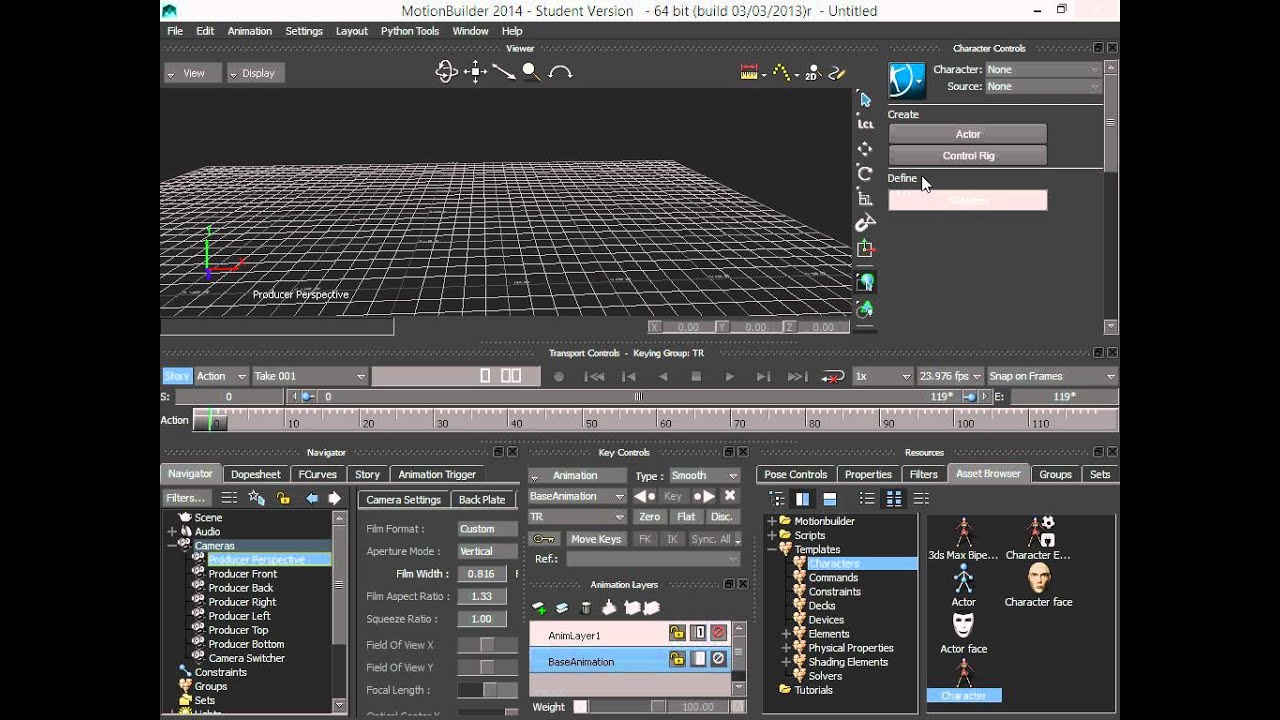Screen dimensions: 1280x720
Task: Select the Producer Front camera
Action: 242,574
